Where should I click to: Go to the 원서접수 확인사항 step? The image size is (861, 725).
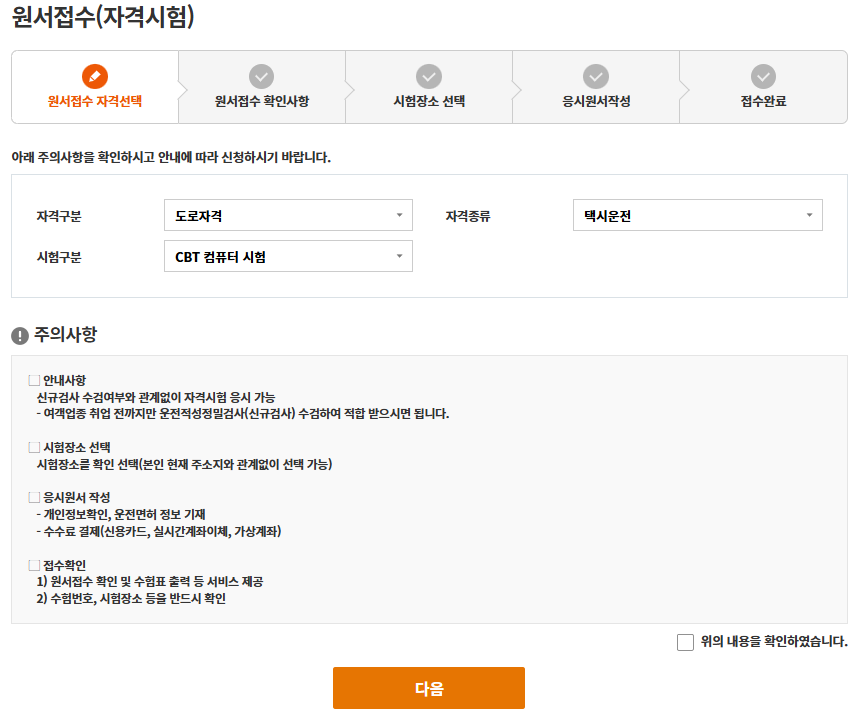click(x=262, y=87)
